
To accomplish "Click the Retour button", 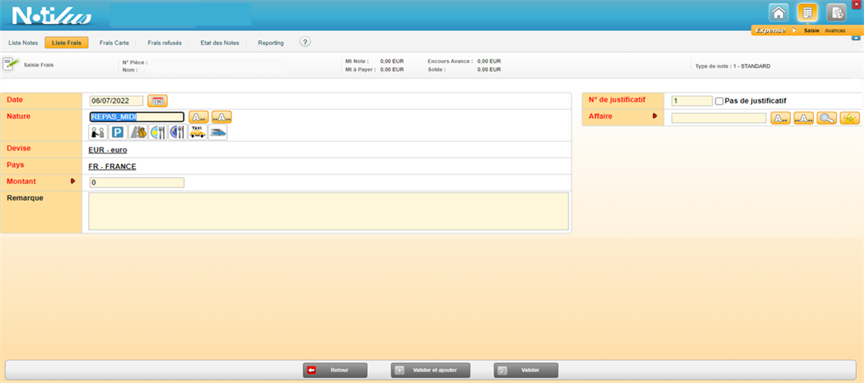I will pyautogui.click(x=335, y=370).
